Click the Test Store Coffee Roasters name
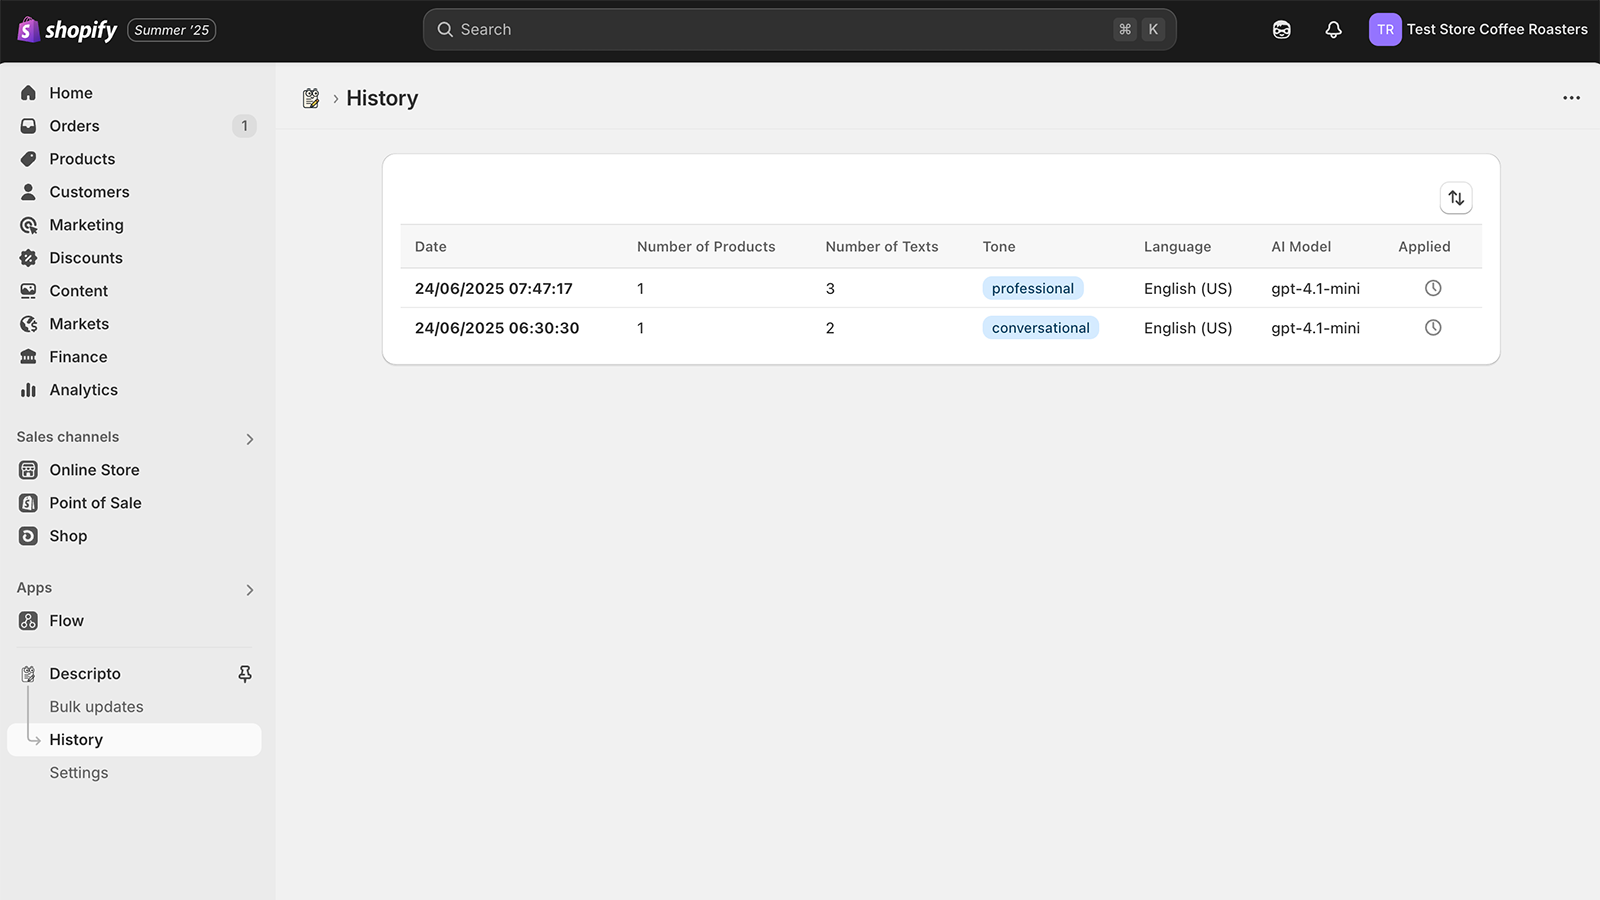The width and height of the screenshot is (1600, 900). pos(1497,30)
